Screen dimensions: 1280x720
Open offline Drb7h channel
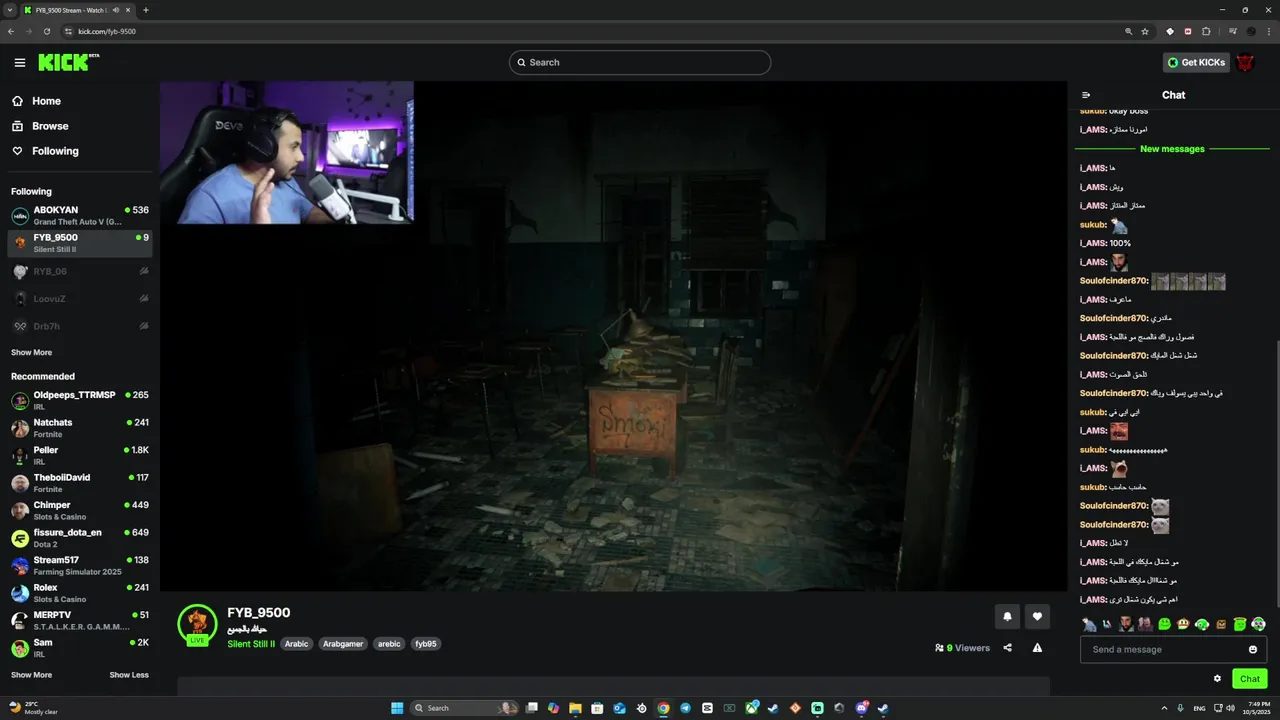click(x=80, y=326)
